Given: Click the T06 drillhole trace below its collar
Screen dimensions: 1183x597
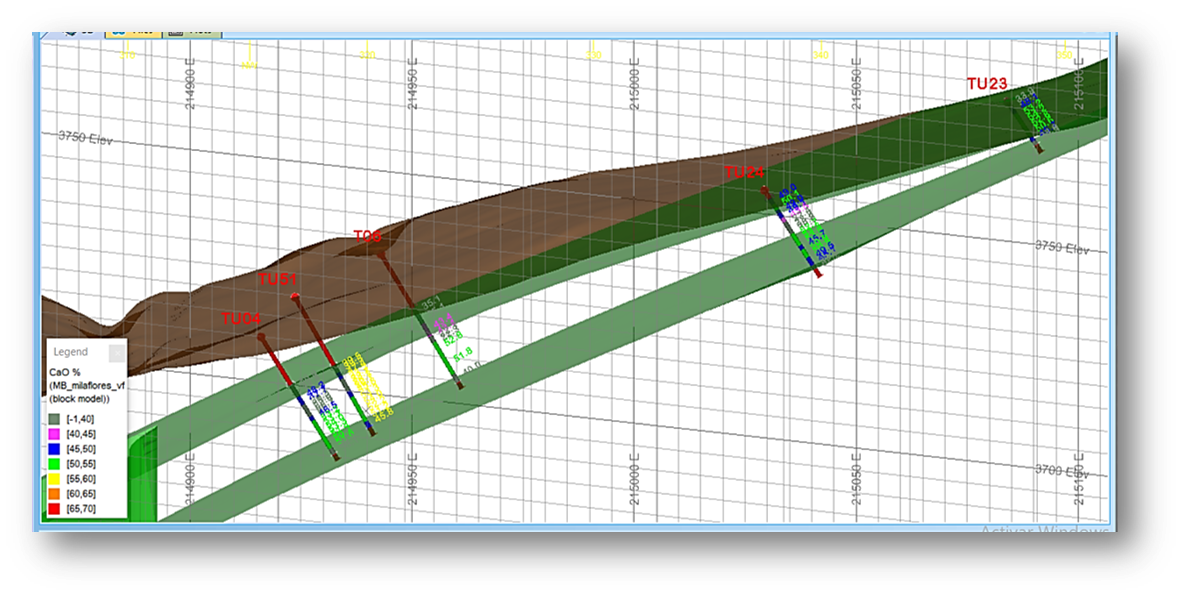Looking at the screenshot, I should coord(398,283).
